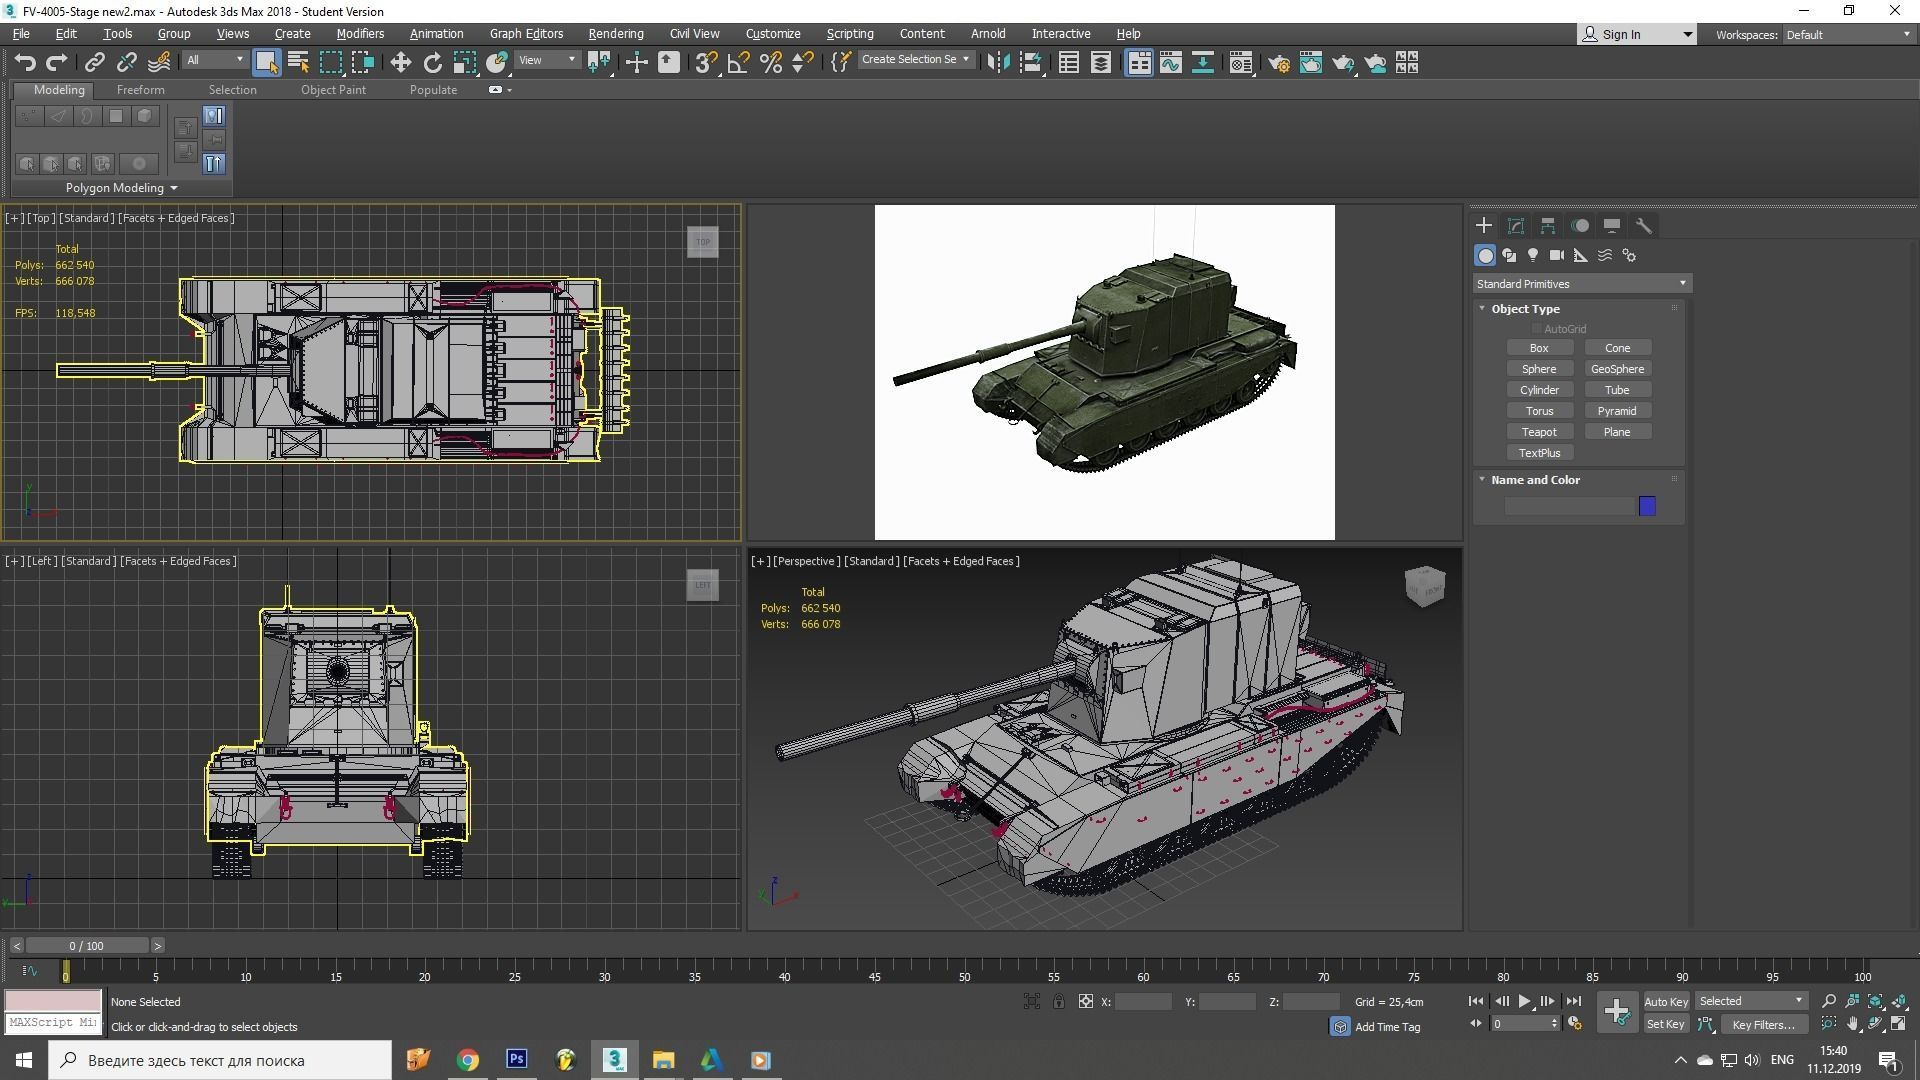
Task: Click the Pan View hand icon
Action: pos(1853,1024)
